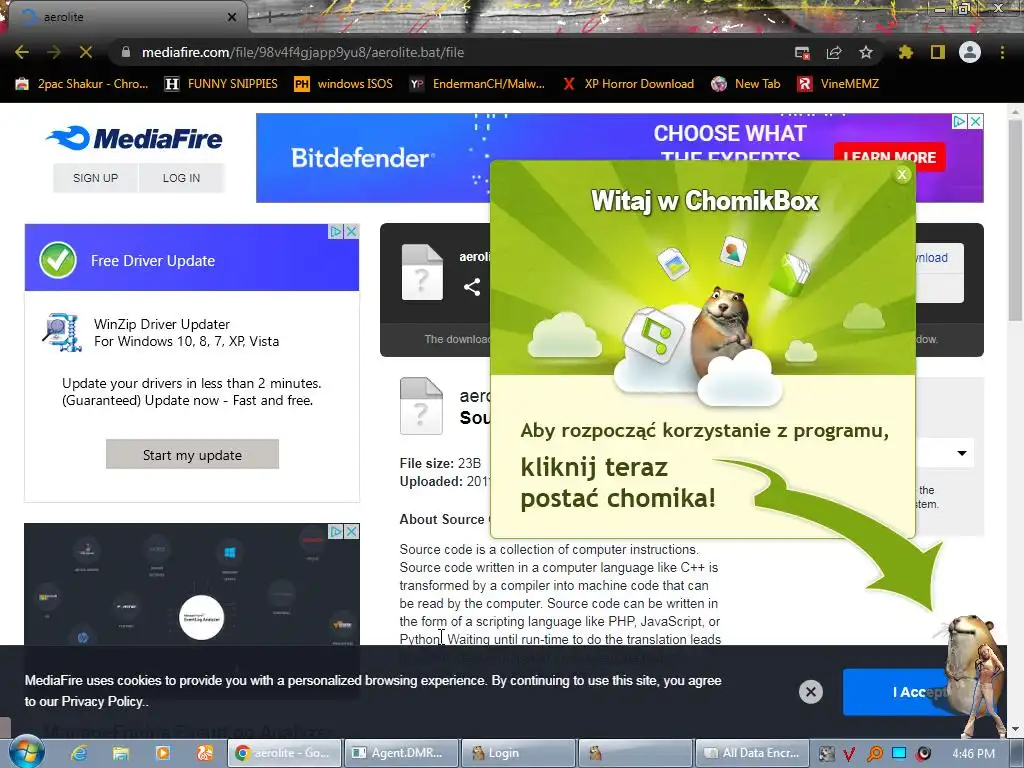Click the page's vertical scrollbar thumb
This screenshot has width=1024, height=768.
pos(1016,219)
